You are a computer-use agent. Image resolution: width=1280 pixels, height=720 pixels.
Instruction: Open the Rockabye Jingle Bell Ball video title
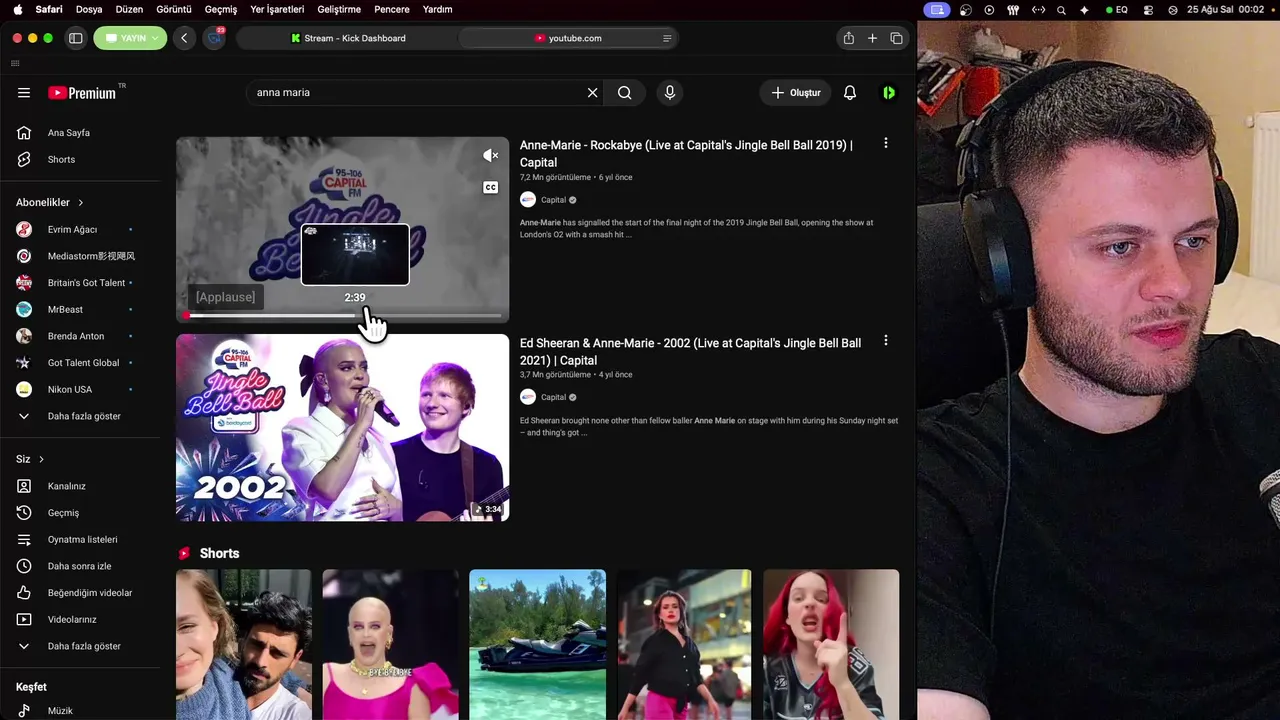point(686,154)
